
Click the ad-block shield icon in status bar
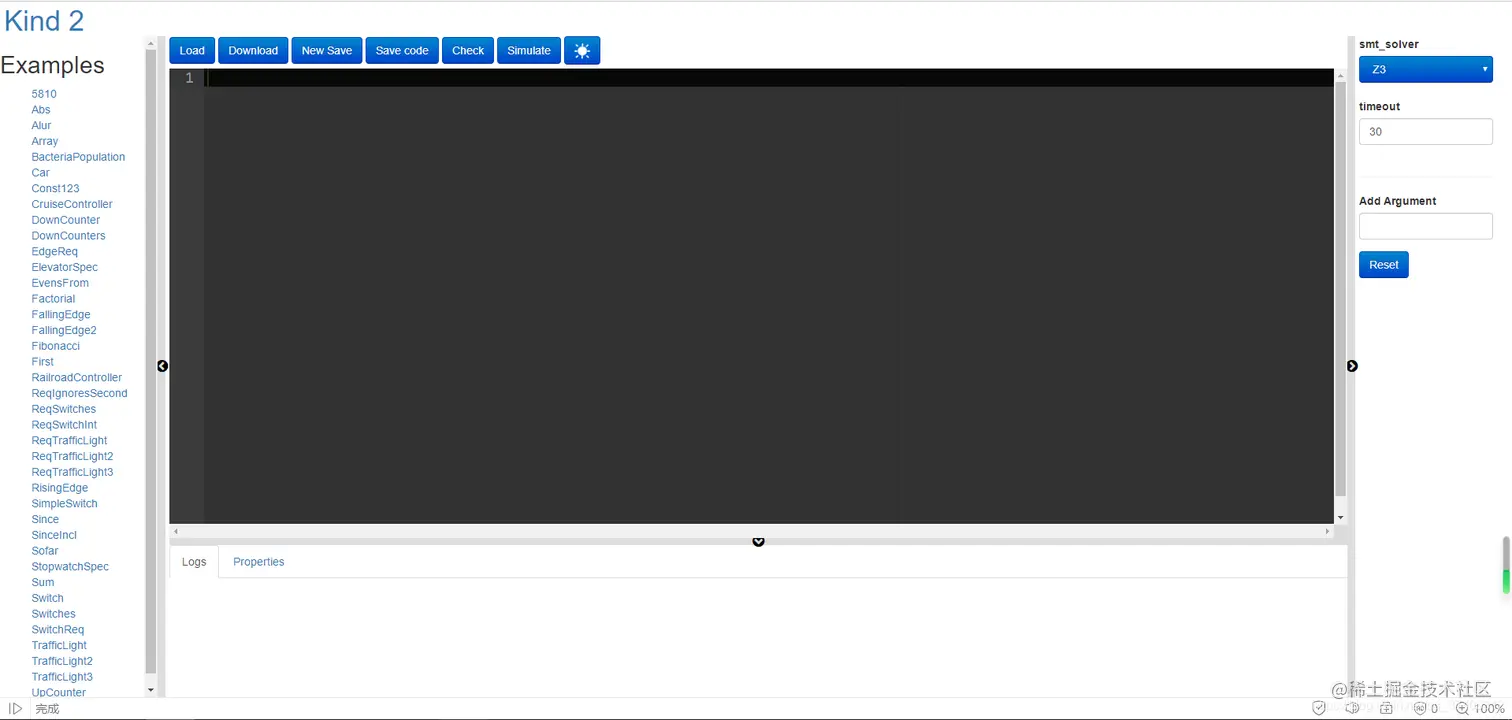click(1420, 708)
